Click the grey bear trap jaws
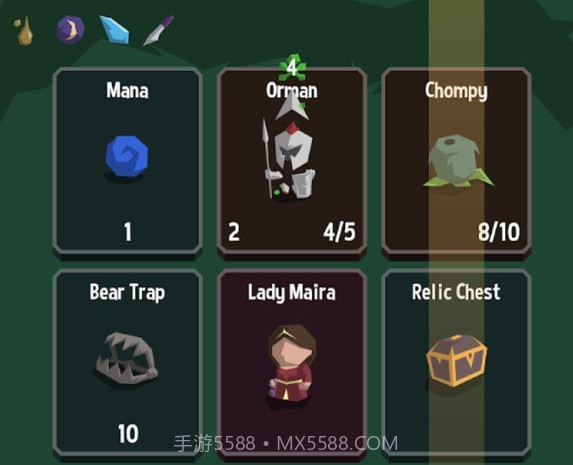 coord(127,359)
